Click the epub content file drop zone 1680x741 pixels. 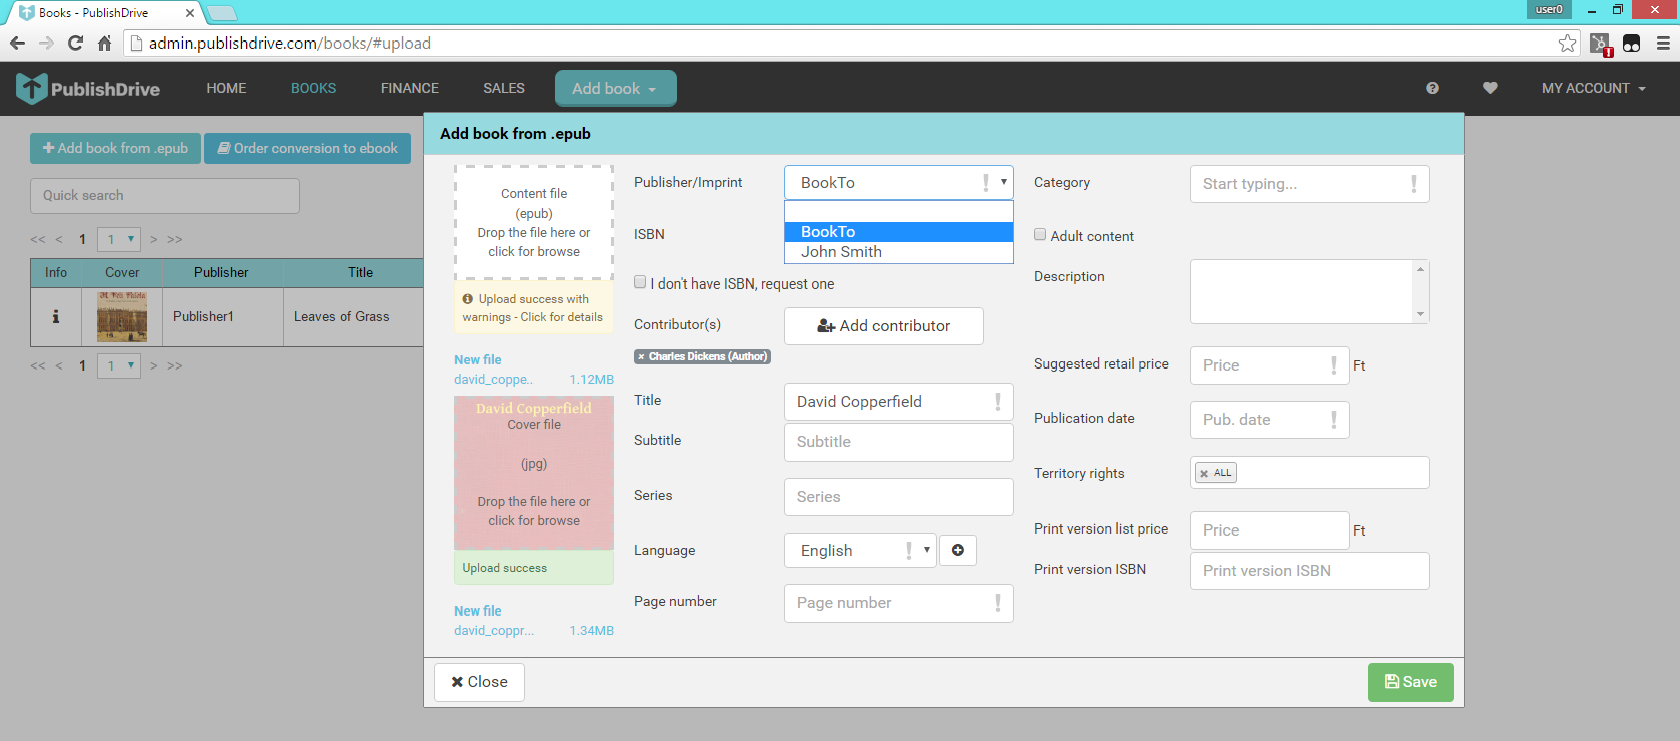534,222
